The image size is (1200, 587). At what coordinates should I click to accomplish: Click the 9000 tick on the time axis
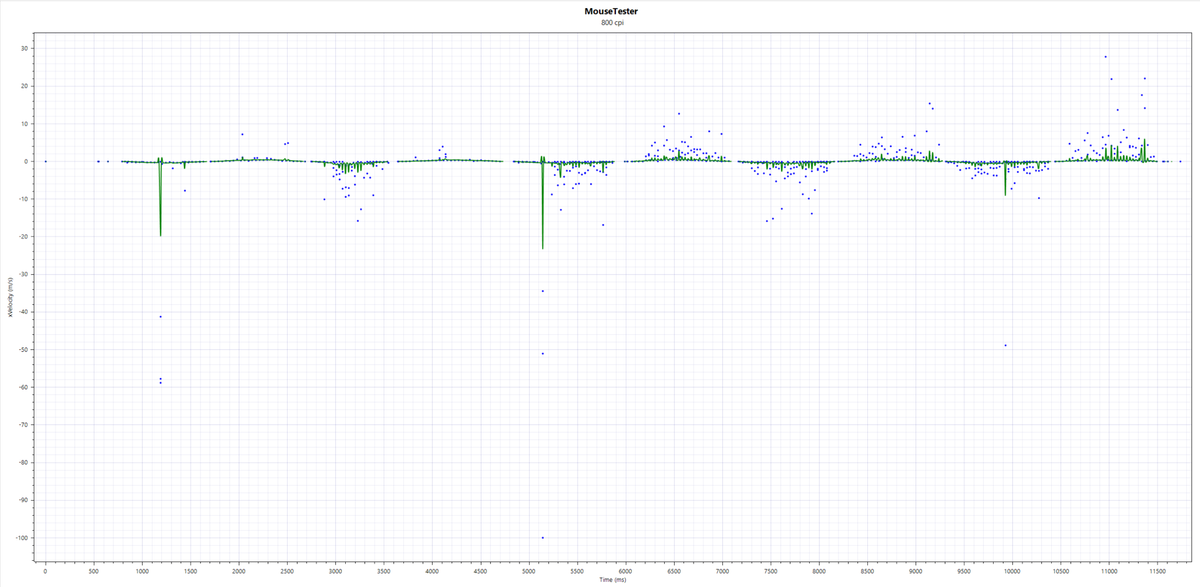click(916, 570)
